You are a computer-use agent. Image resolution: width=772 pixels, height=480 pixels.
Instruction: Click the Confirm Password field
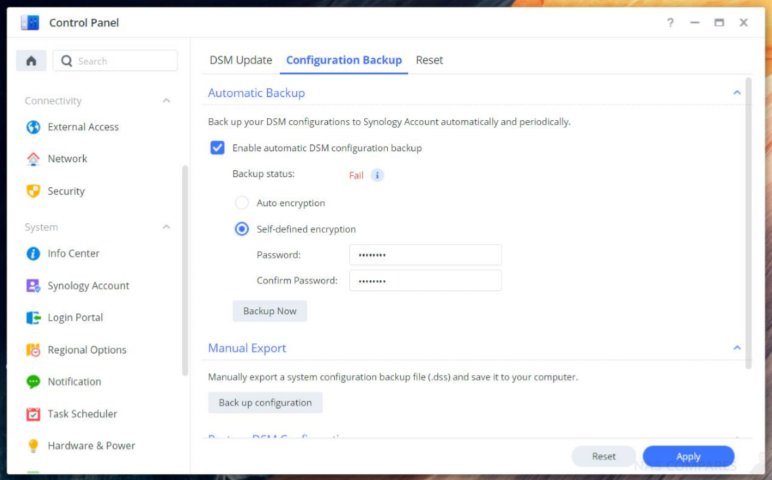[425, 281]
